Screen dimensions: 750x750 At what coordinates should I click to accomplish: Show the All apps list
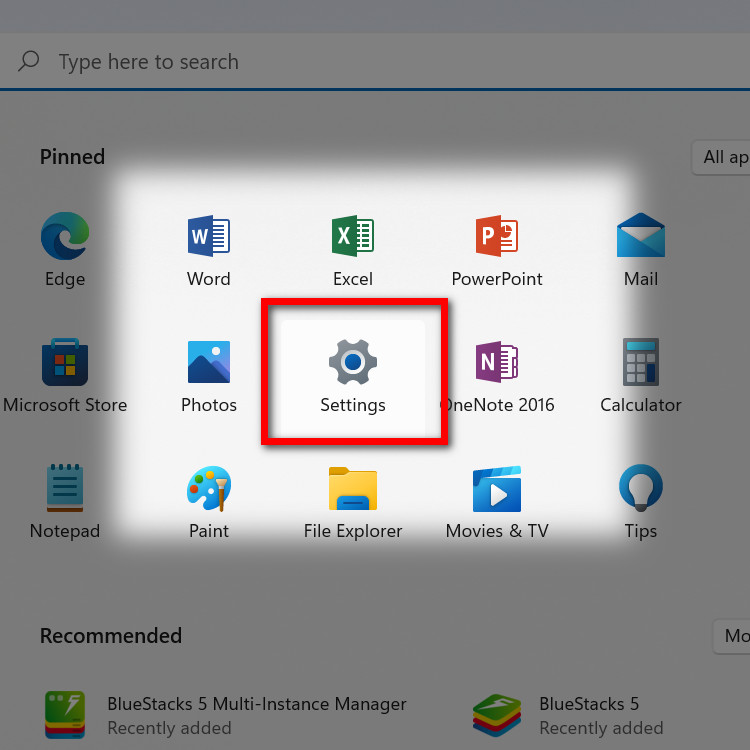tap(721, 157)
